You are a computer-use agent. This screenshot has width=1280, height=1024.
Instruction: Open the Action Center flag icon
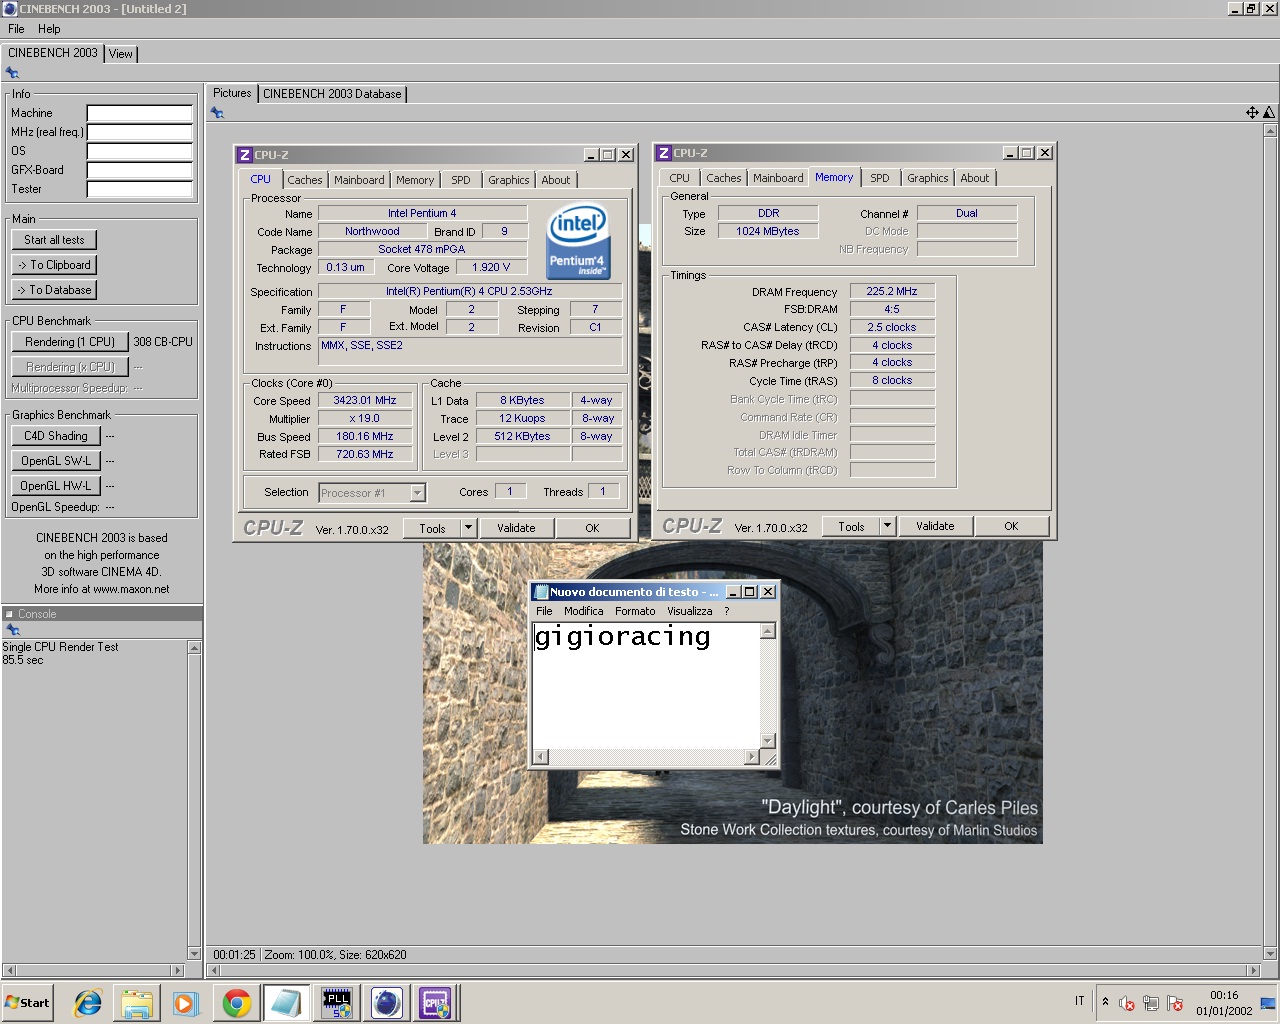(x=1175, y=1003)
